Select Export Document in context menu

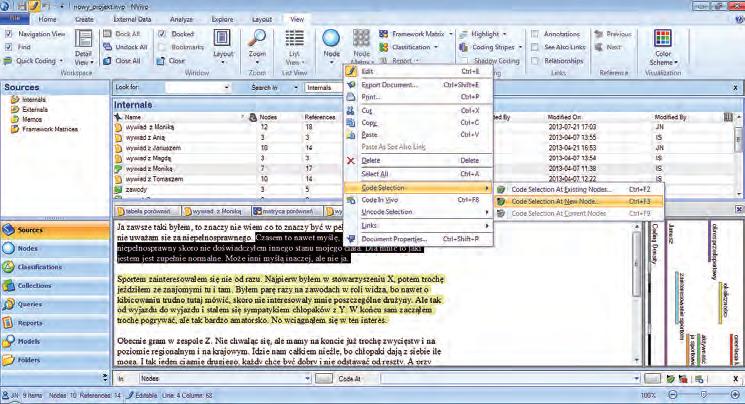click(x=419, y=85)
